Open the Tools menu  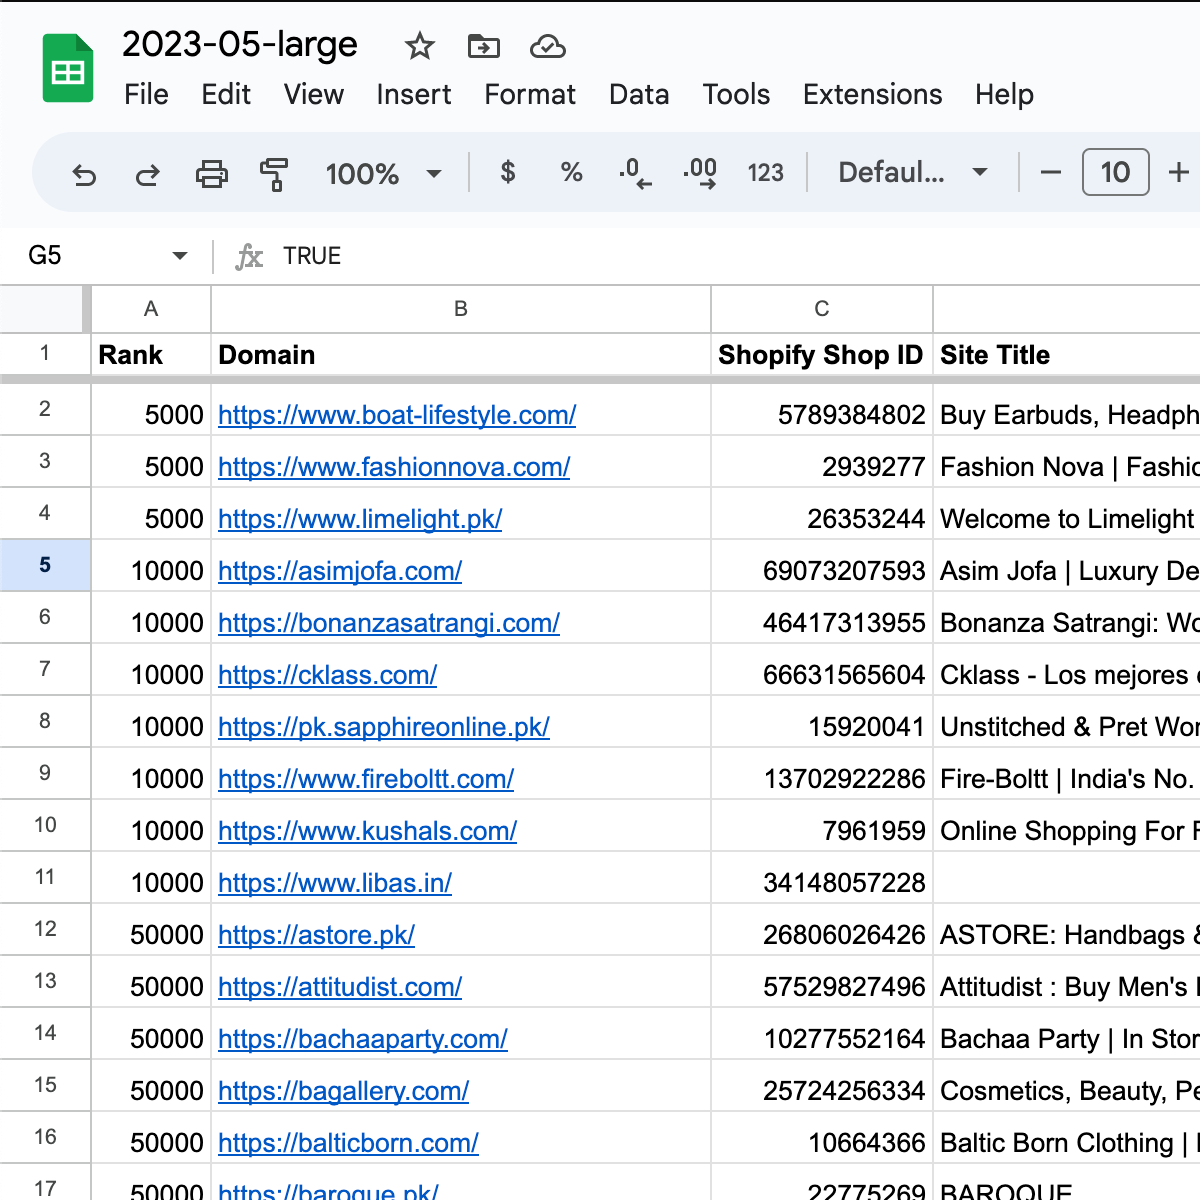click(x=736, y=94)
